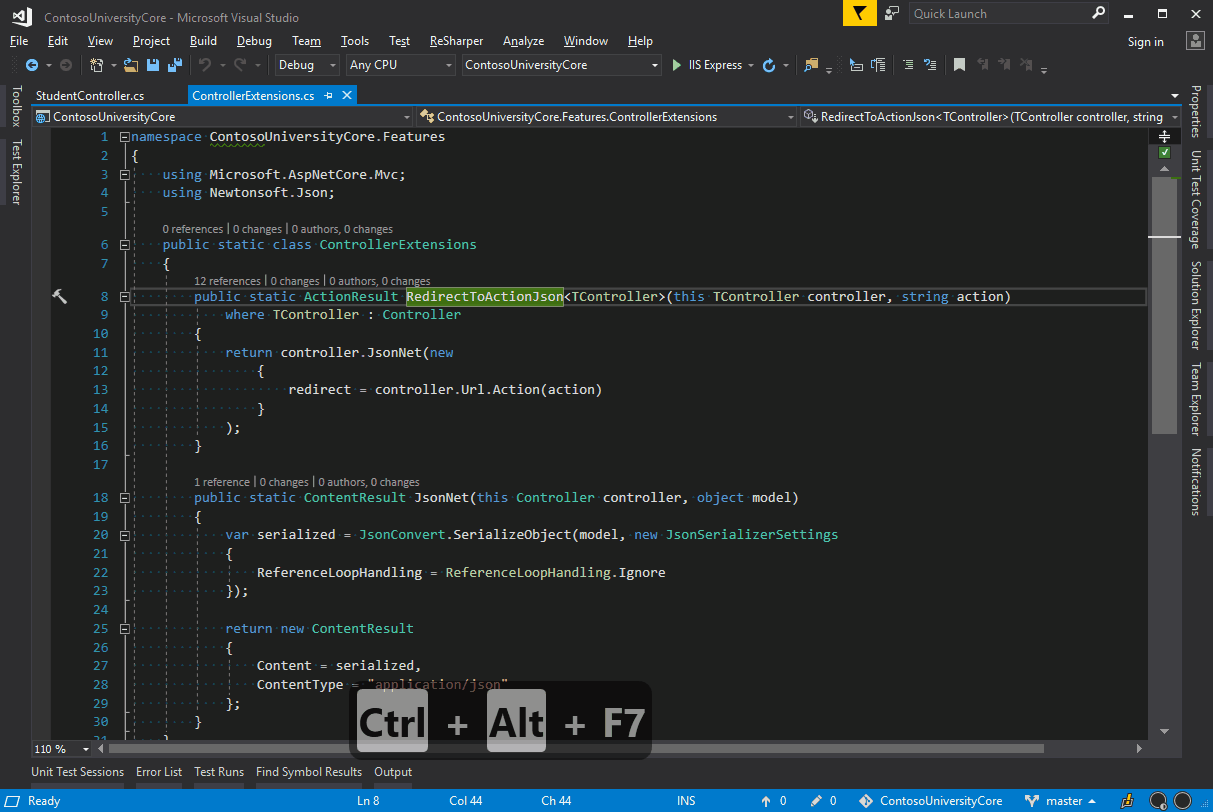Open the ContosoUniversityCore startup project dropdown
The image size is (1213, 812).
[561, 65]
